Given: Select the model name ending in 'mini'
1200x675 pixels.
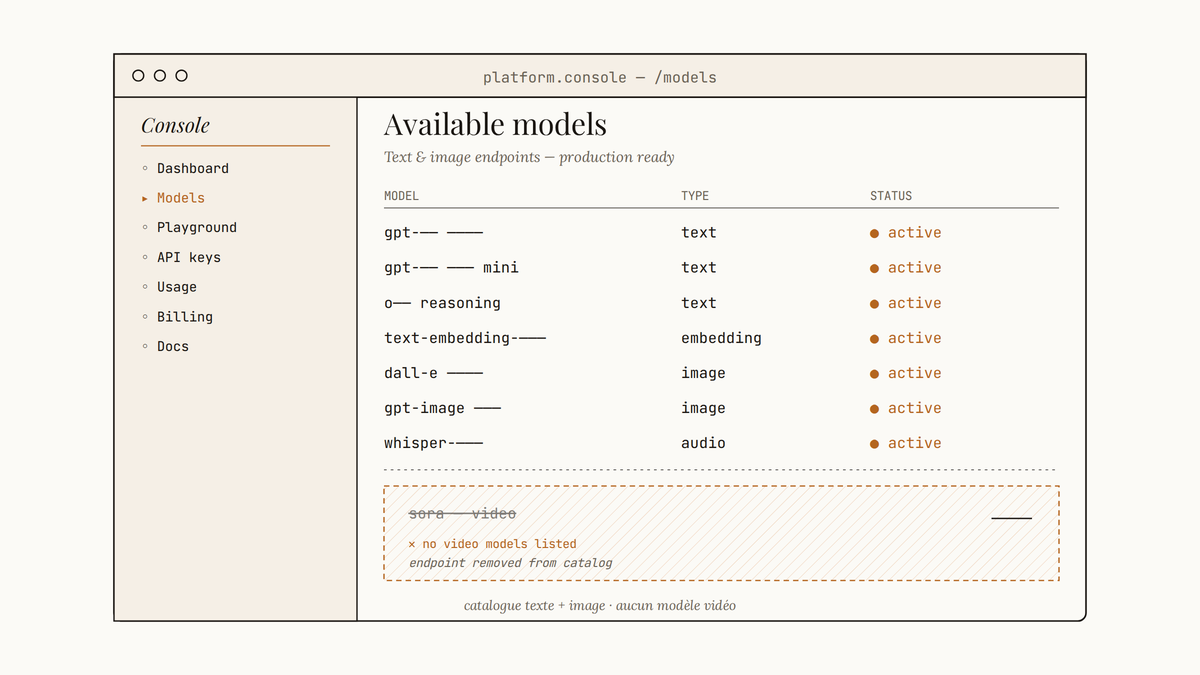Looking at the screenshot, I should click(451, 268).
